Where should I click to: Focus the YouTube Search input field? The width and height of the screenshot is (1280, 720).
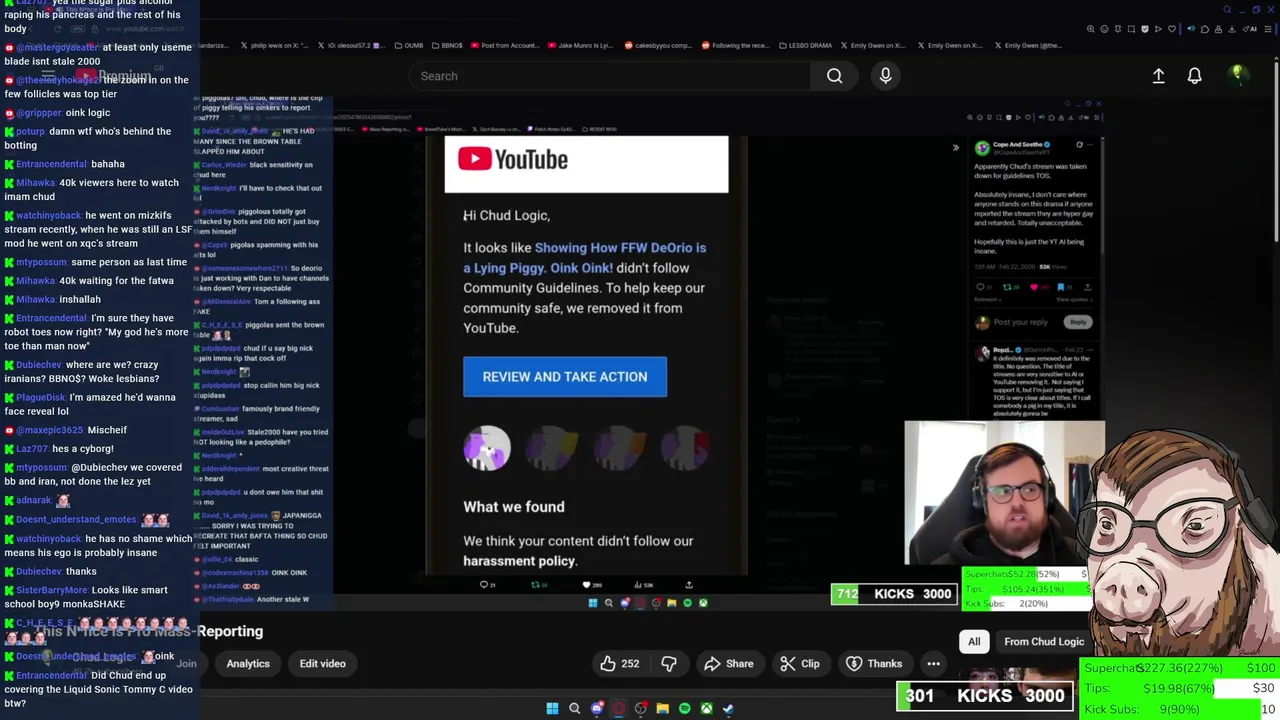[610, 76]
